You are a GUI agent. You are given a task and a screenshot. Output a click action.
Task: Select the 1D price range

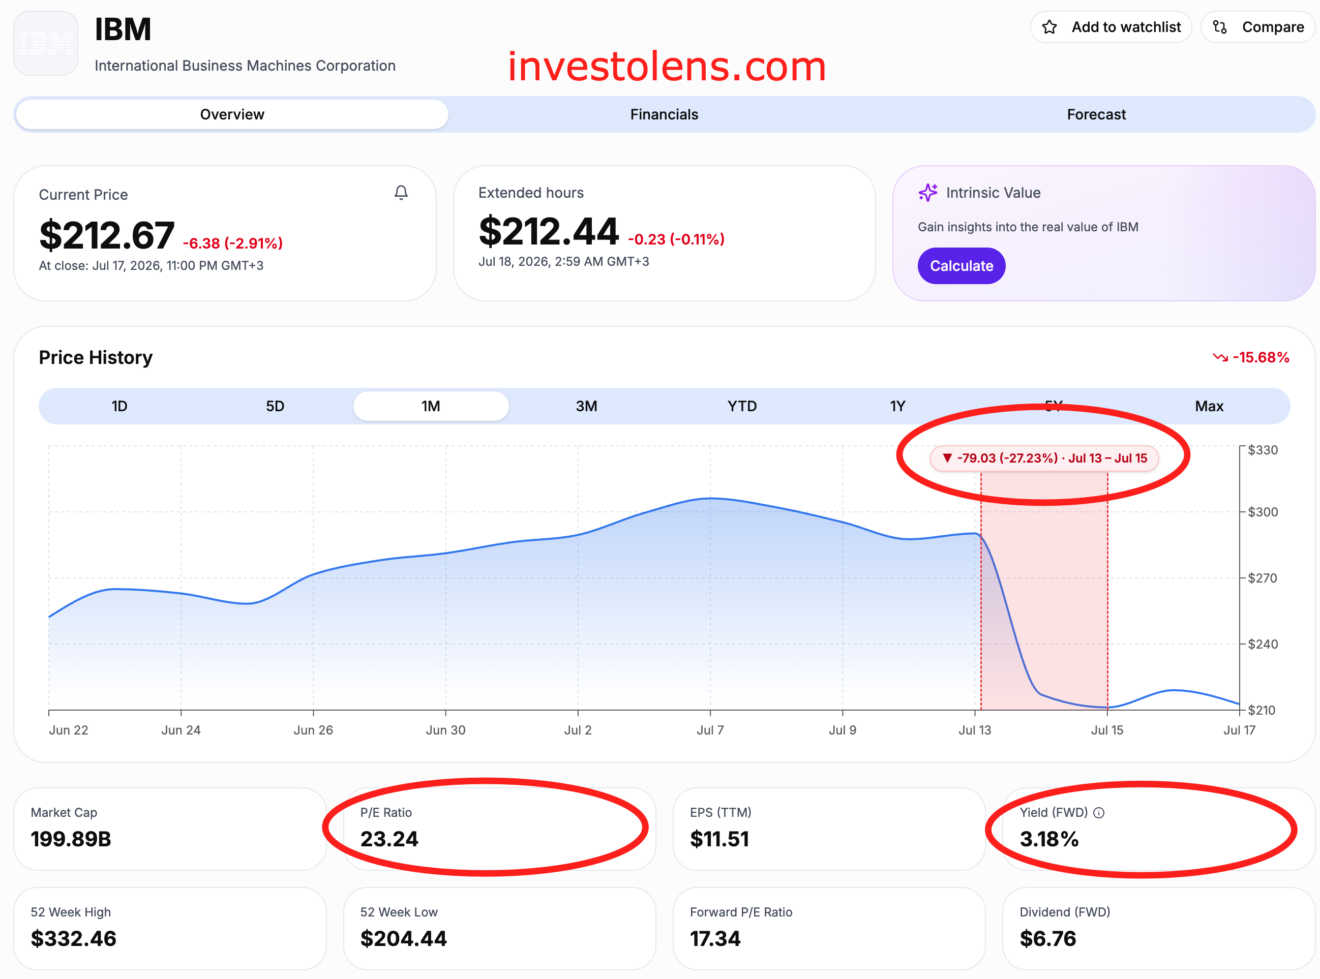(x=119, y=406)
